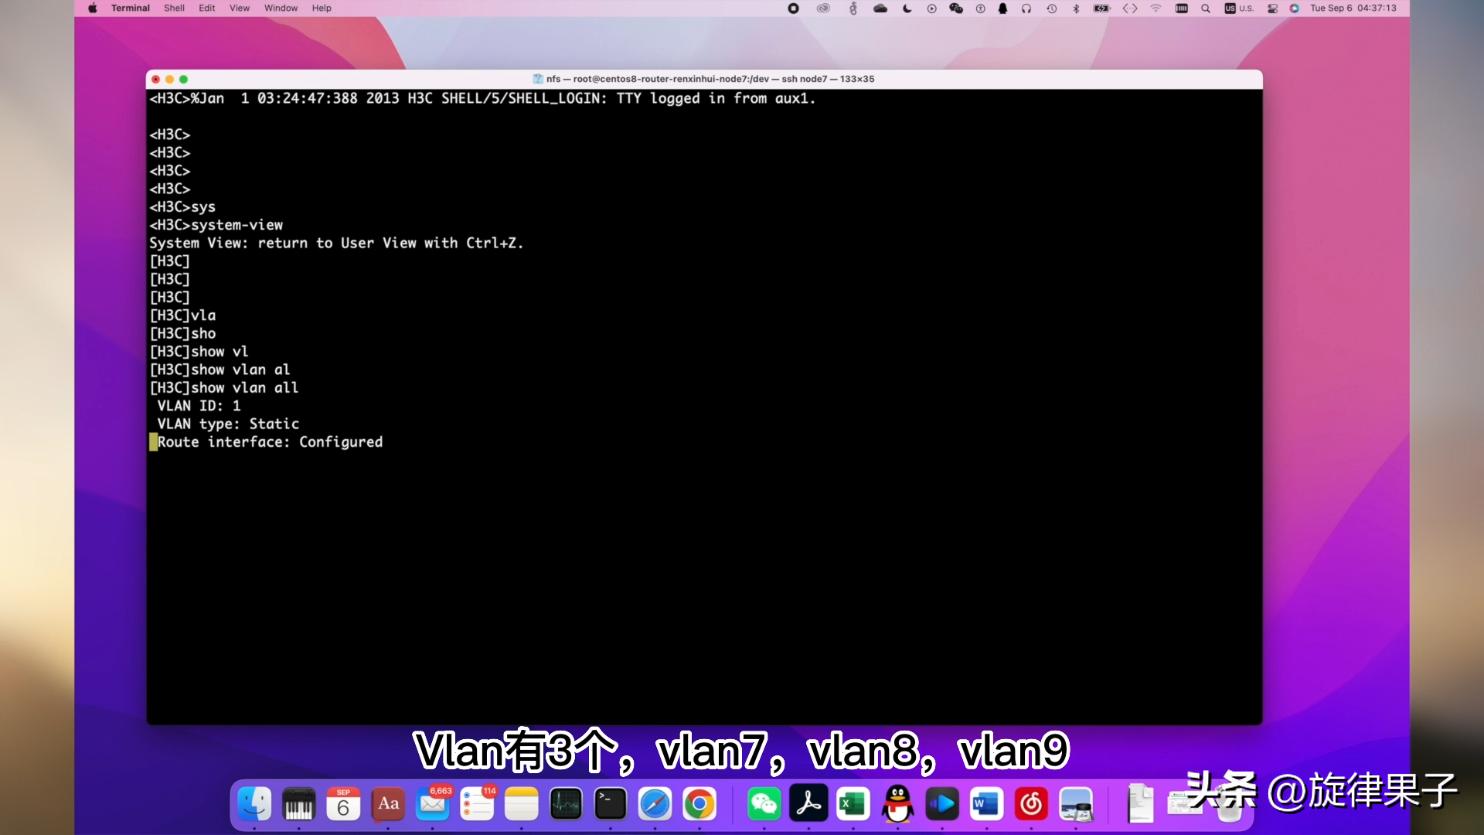Show battery status in menu bar

click(1101, 8)
